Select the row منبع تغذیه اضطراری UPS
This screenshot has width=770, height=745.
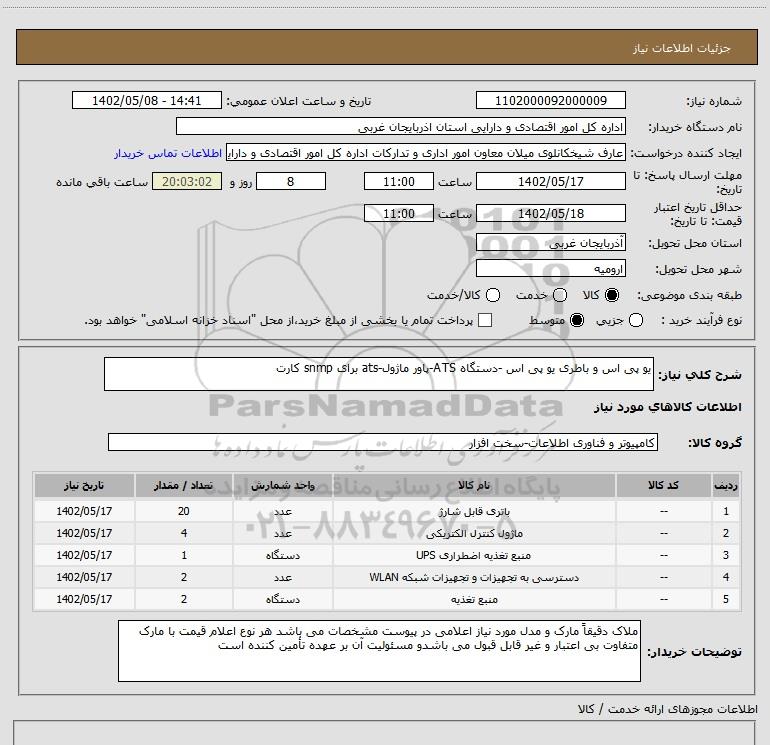[x=387, y=555]
